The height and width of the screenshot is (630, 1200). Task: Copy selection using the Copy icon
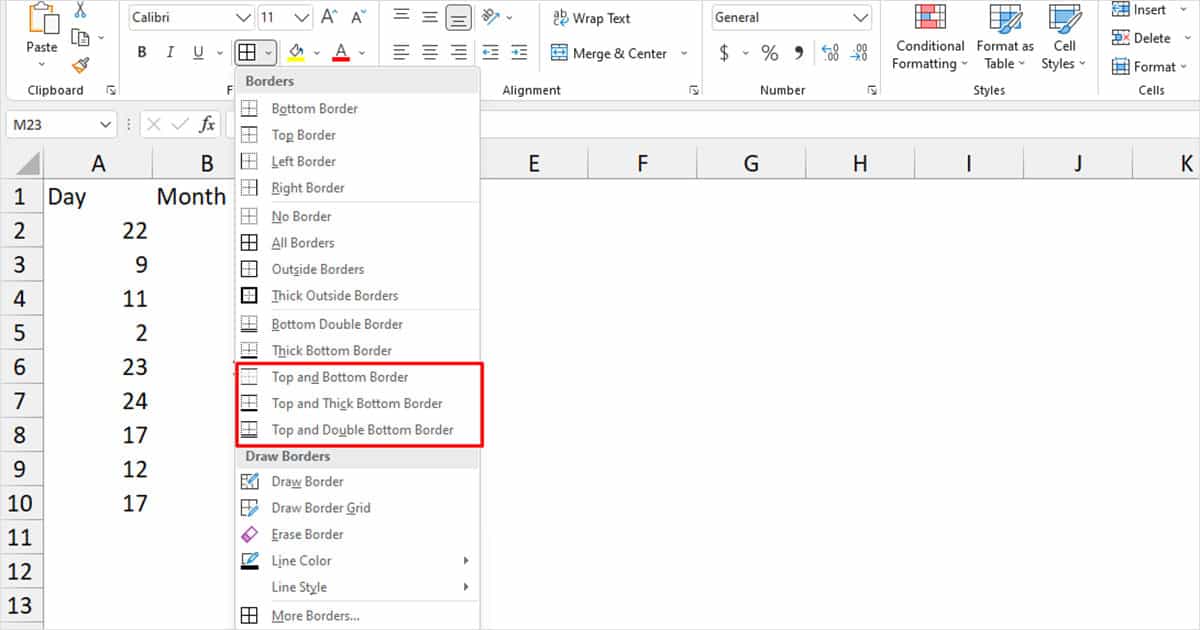pos(81,38)
